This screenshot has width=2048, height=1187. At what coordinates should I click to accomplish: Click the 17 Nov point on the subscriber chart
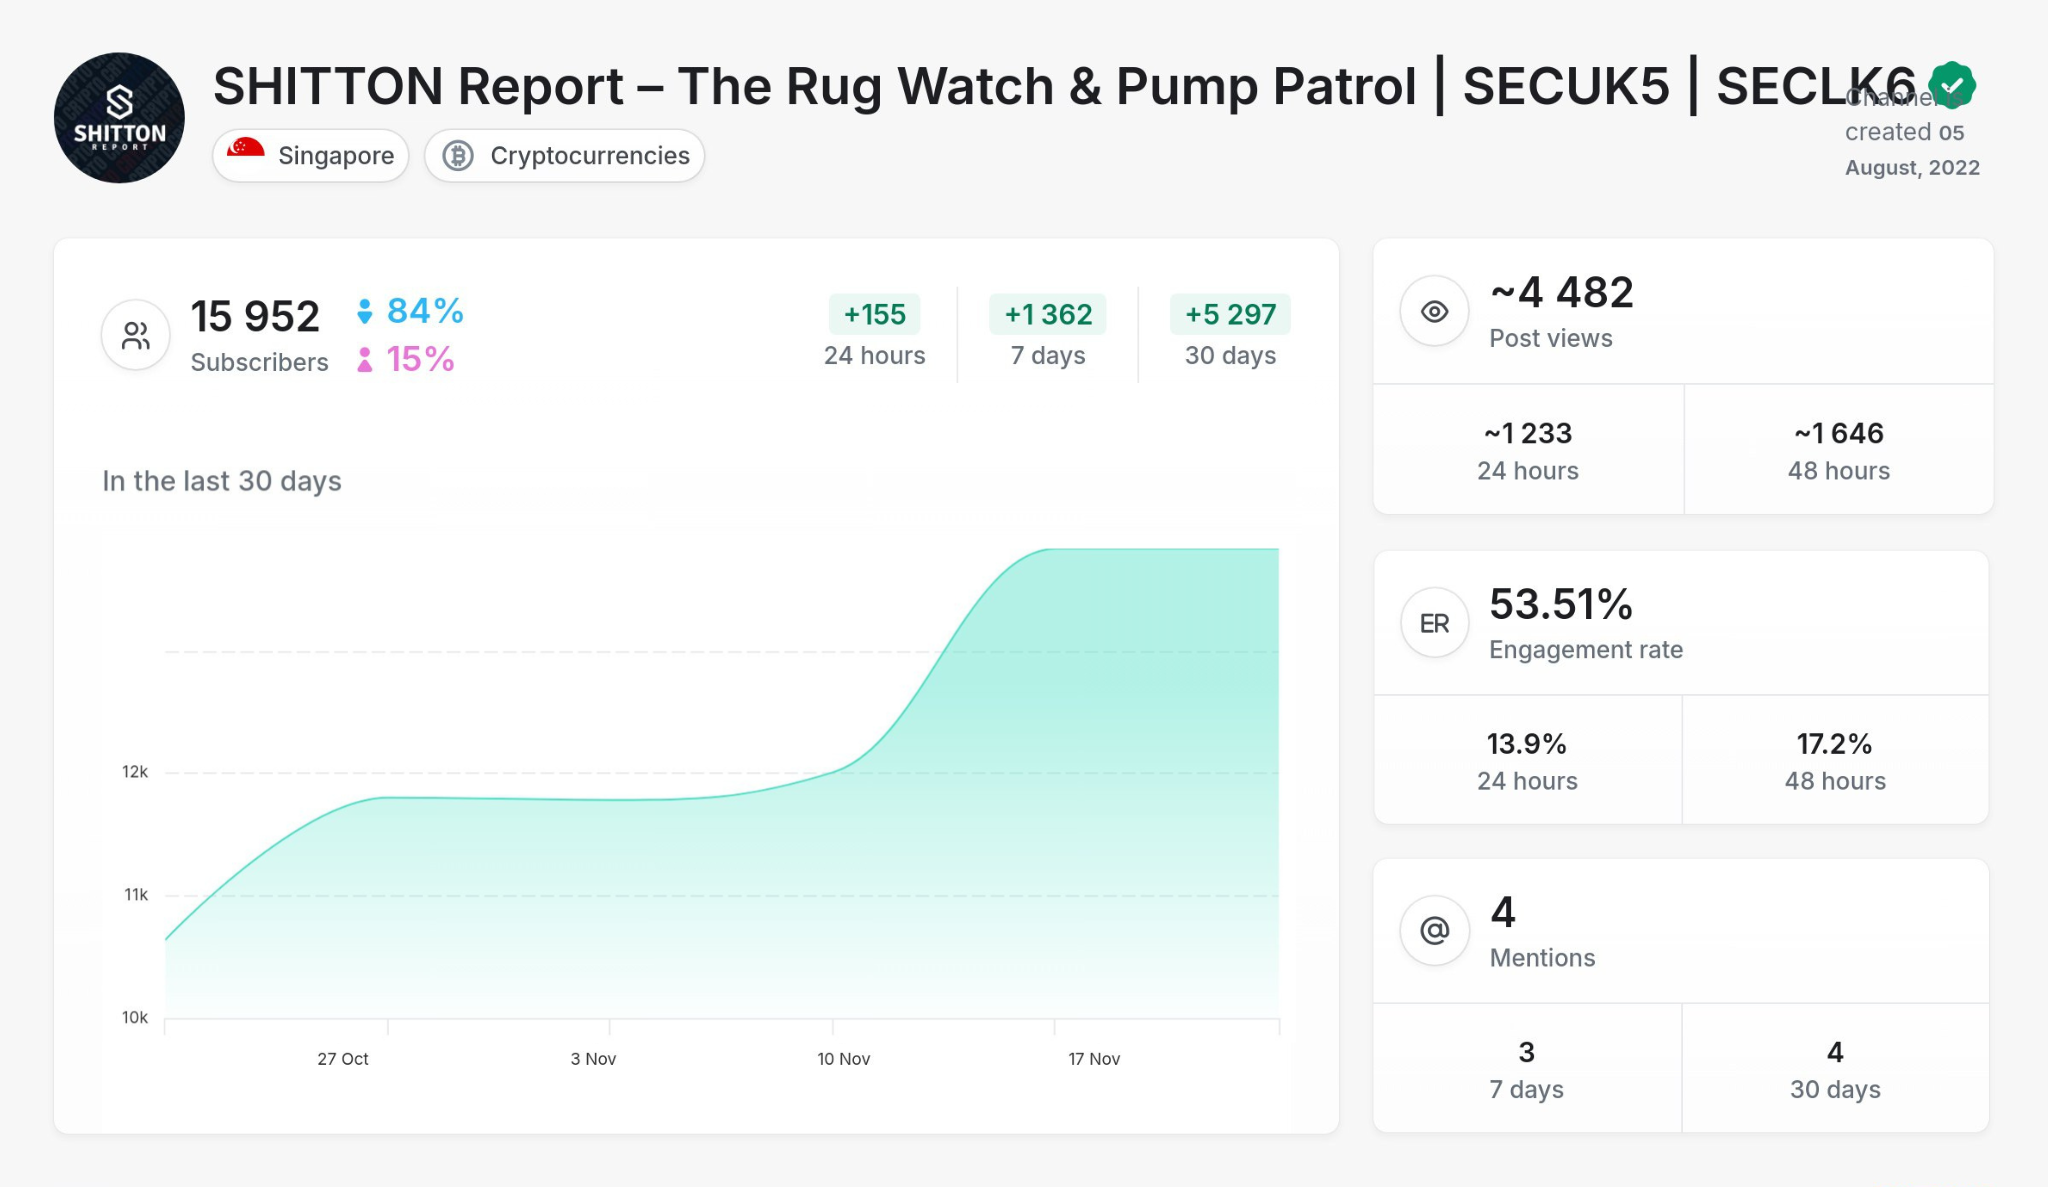pos(1095,548)
